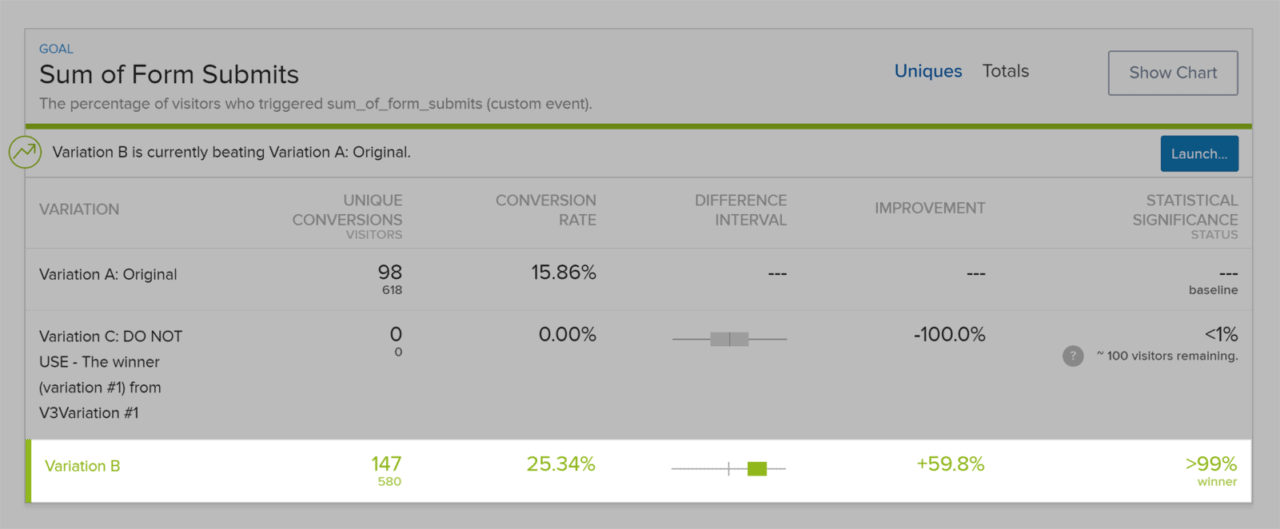Switch to Totals view

click(x=1005, y=71)
